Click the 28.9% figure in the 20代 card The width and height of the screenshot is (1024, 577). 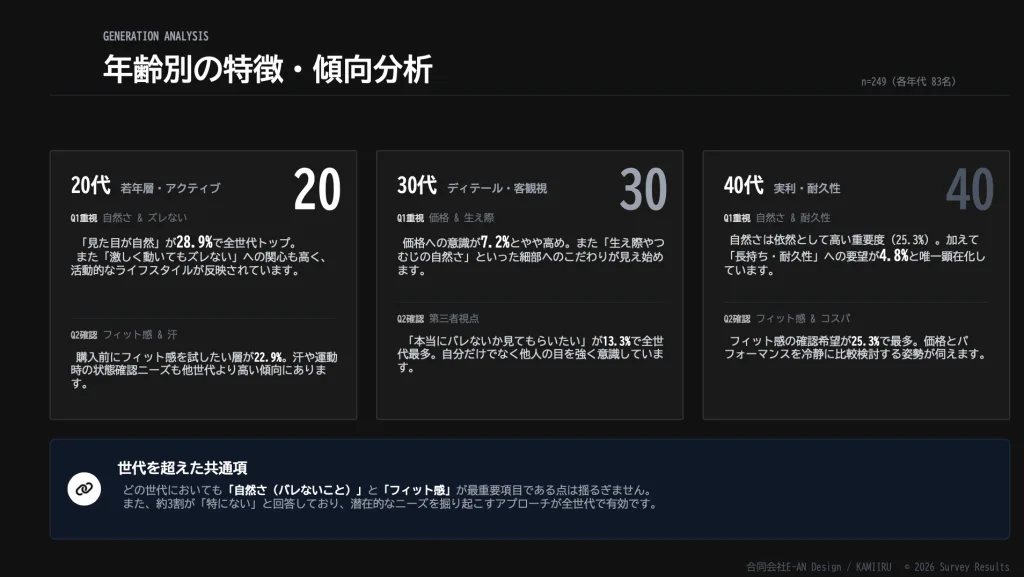coord(192,242)
